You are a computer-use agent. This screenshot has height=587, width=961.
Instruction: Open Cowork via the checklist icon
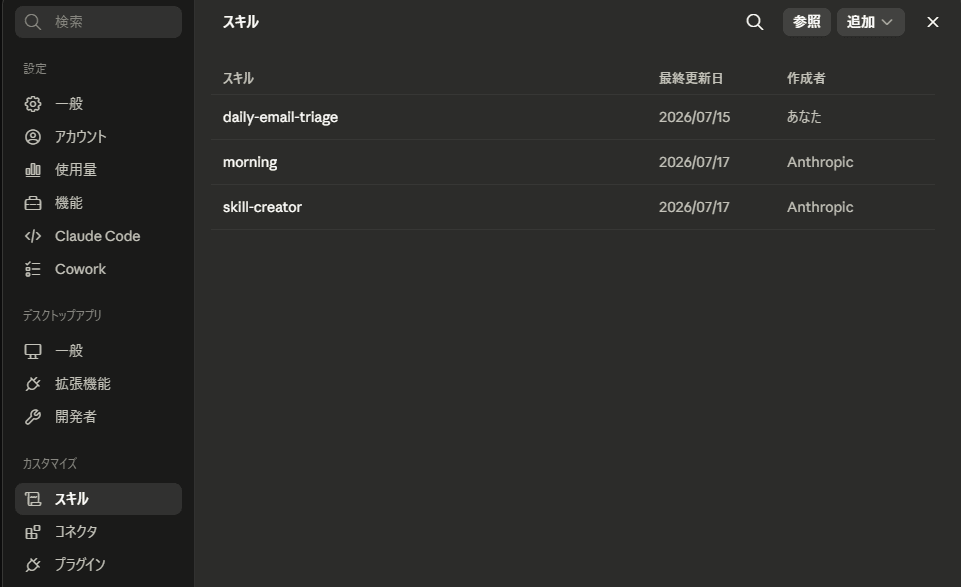pos(33,269)
